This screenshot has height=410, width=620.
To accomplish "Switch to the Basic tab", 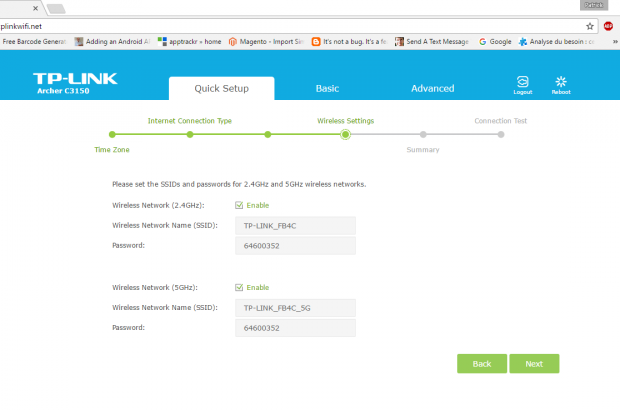I will pyautogui.click(x=327, y=88).
